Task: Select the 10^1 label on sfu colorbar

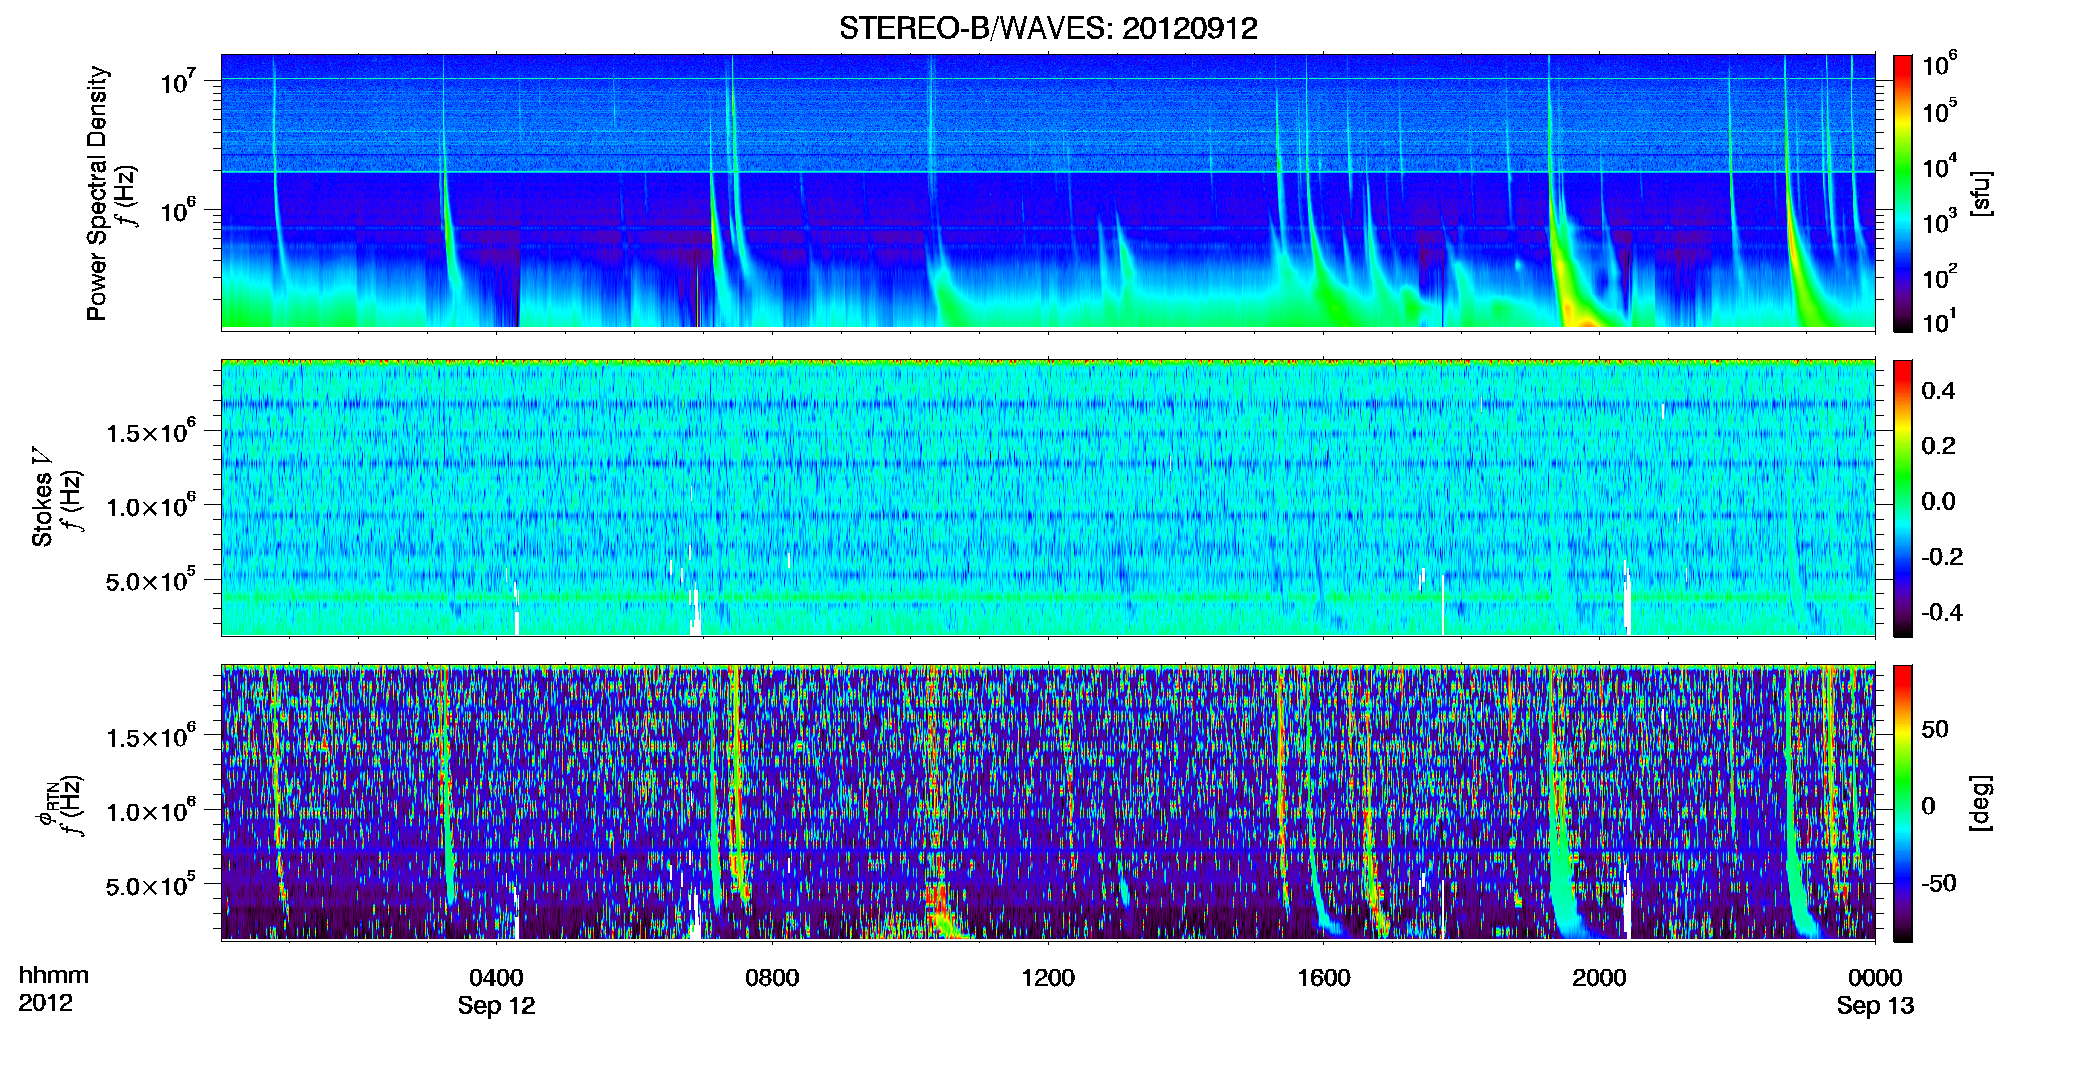Action: pyautogui.click(x=1939, y=321)
